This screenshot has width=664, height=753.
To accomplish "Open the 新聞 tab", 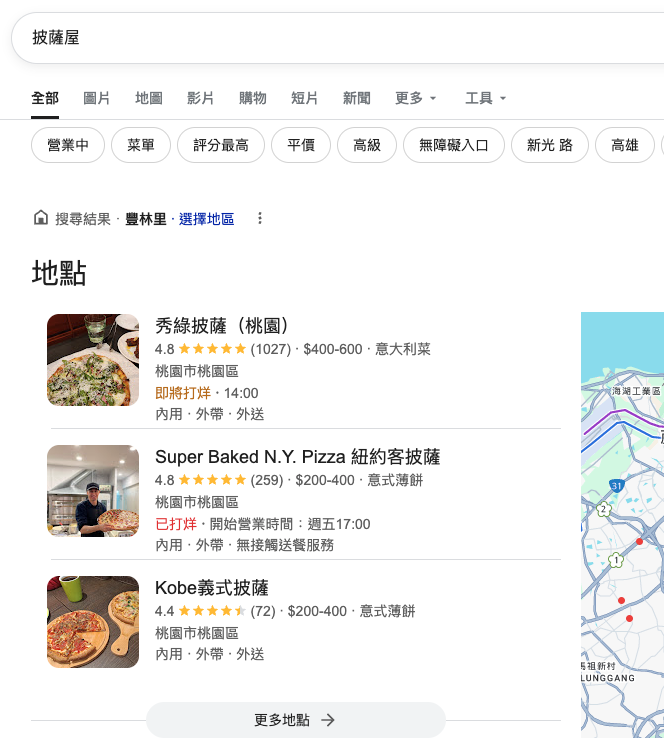I will (x=357, y=98).
